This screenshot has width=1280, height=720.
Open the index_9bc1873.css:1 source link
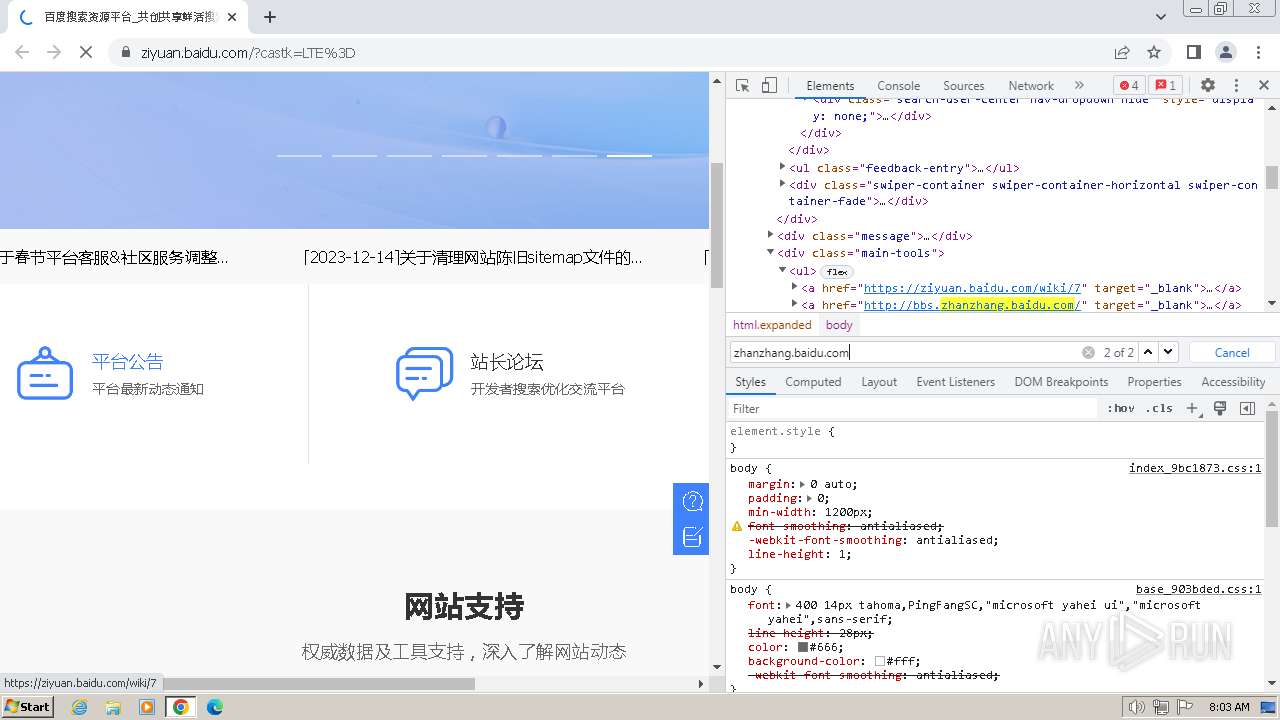coord(1195,468)
